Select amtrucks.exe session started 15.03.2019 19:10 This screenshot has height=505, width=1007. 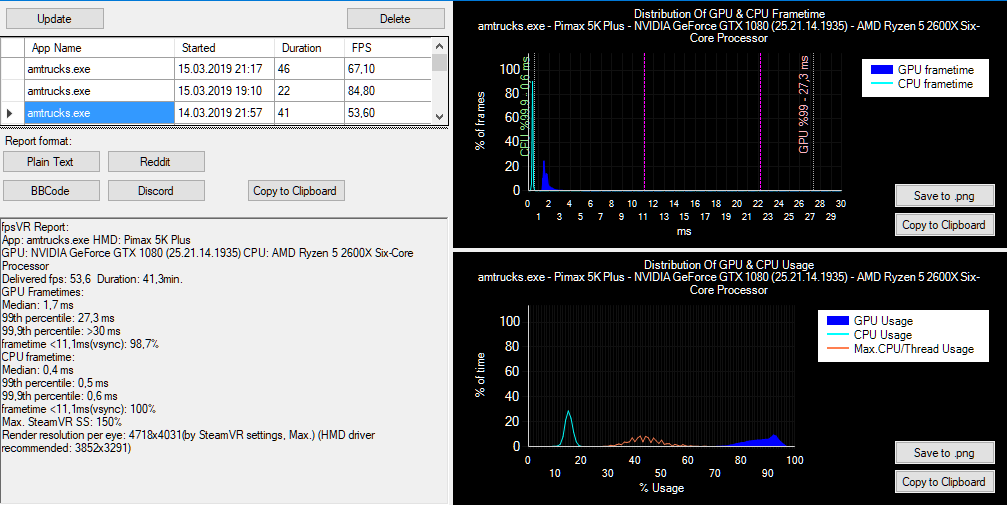100,91
